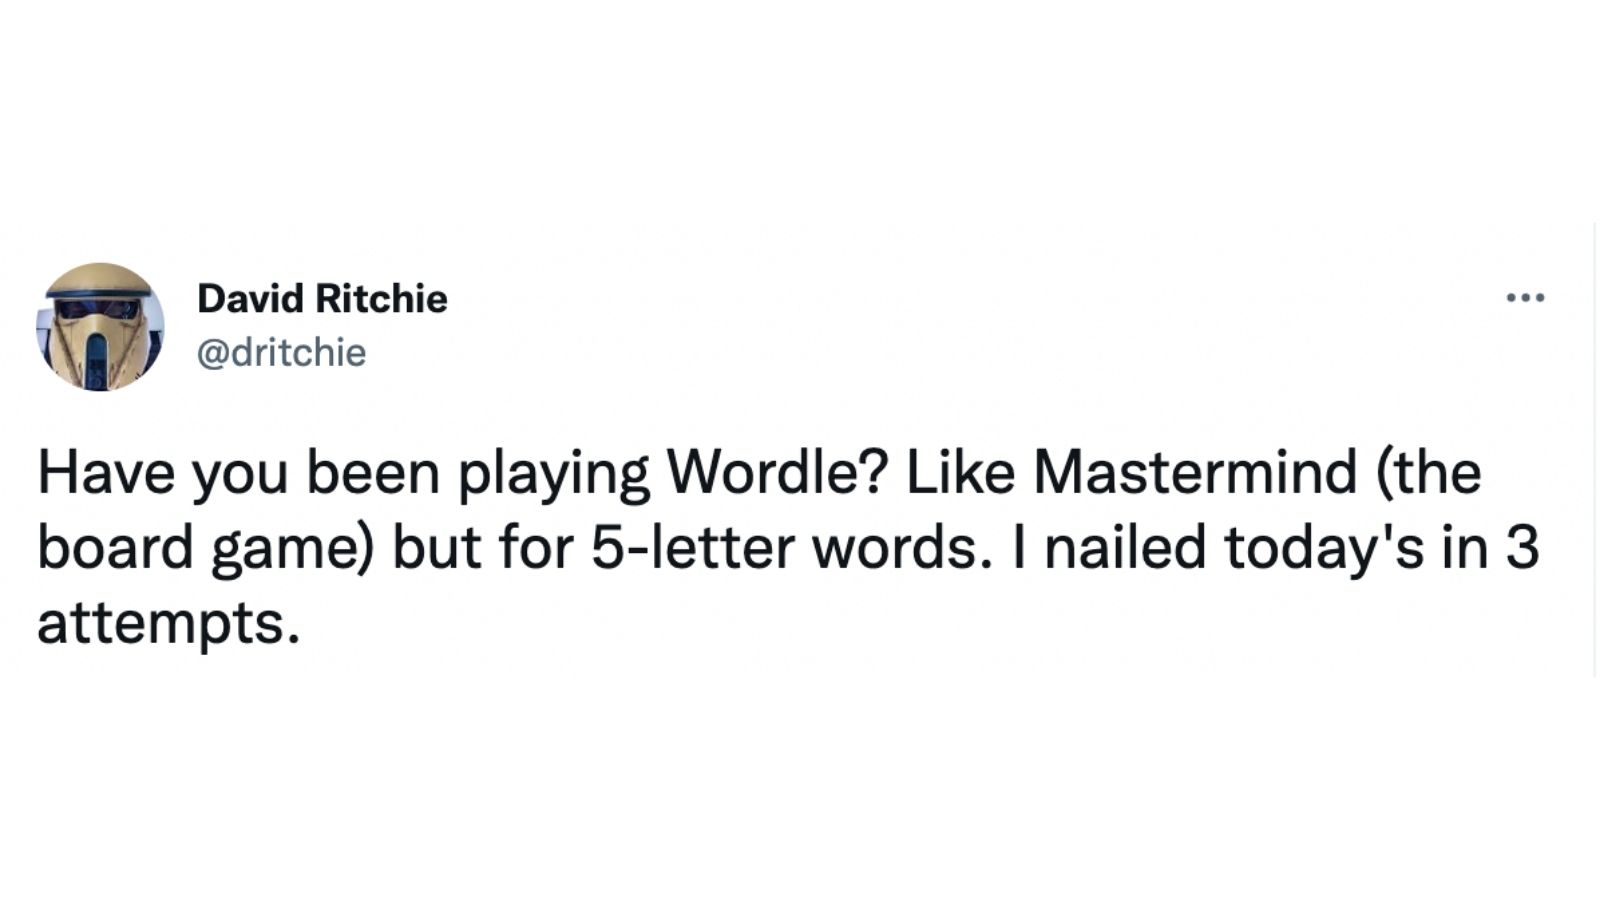Visit the @dritchie handle link
Viewport: 1600px width, 900px height.
(282, 352)
